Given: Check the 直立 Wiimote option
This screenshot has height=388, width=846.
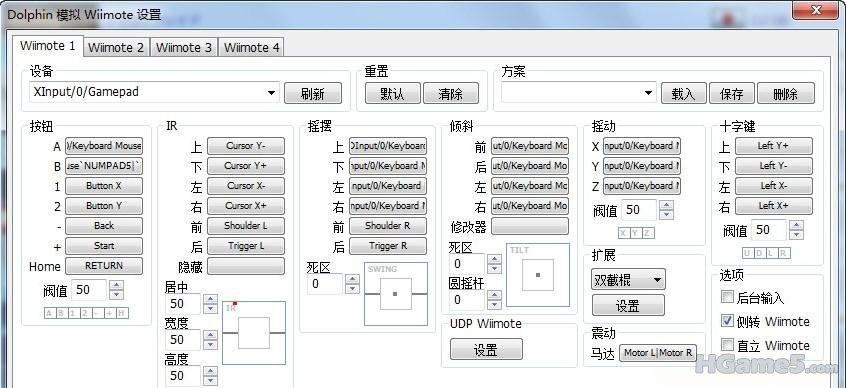Looking at the screenshot, I should [x=727, y=344].
